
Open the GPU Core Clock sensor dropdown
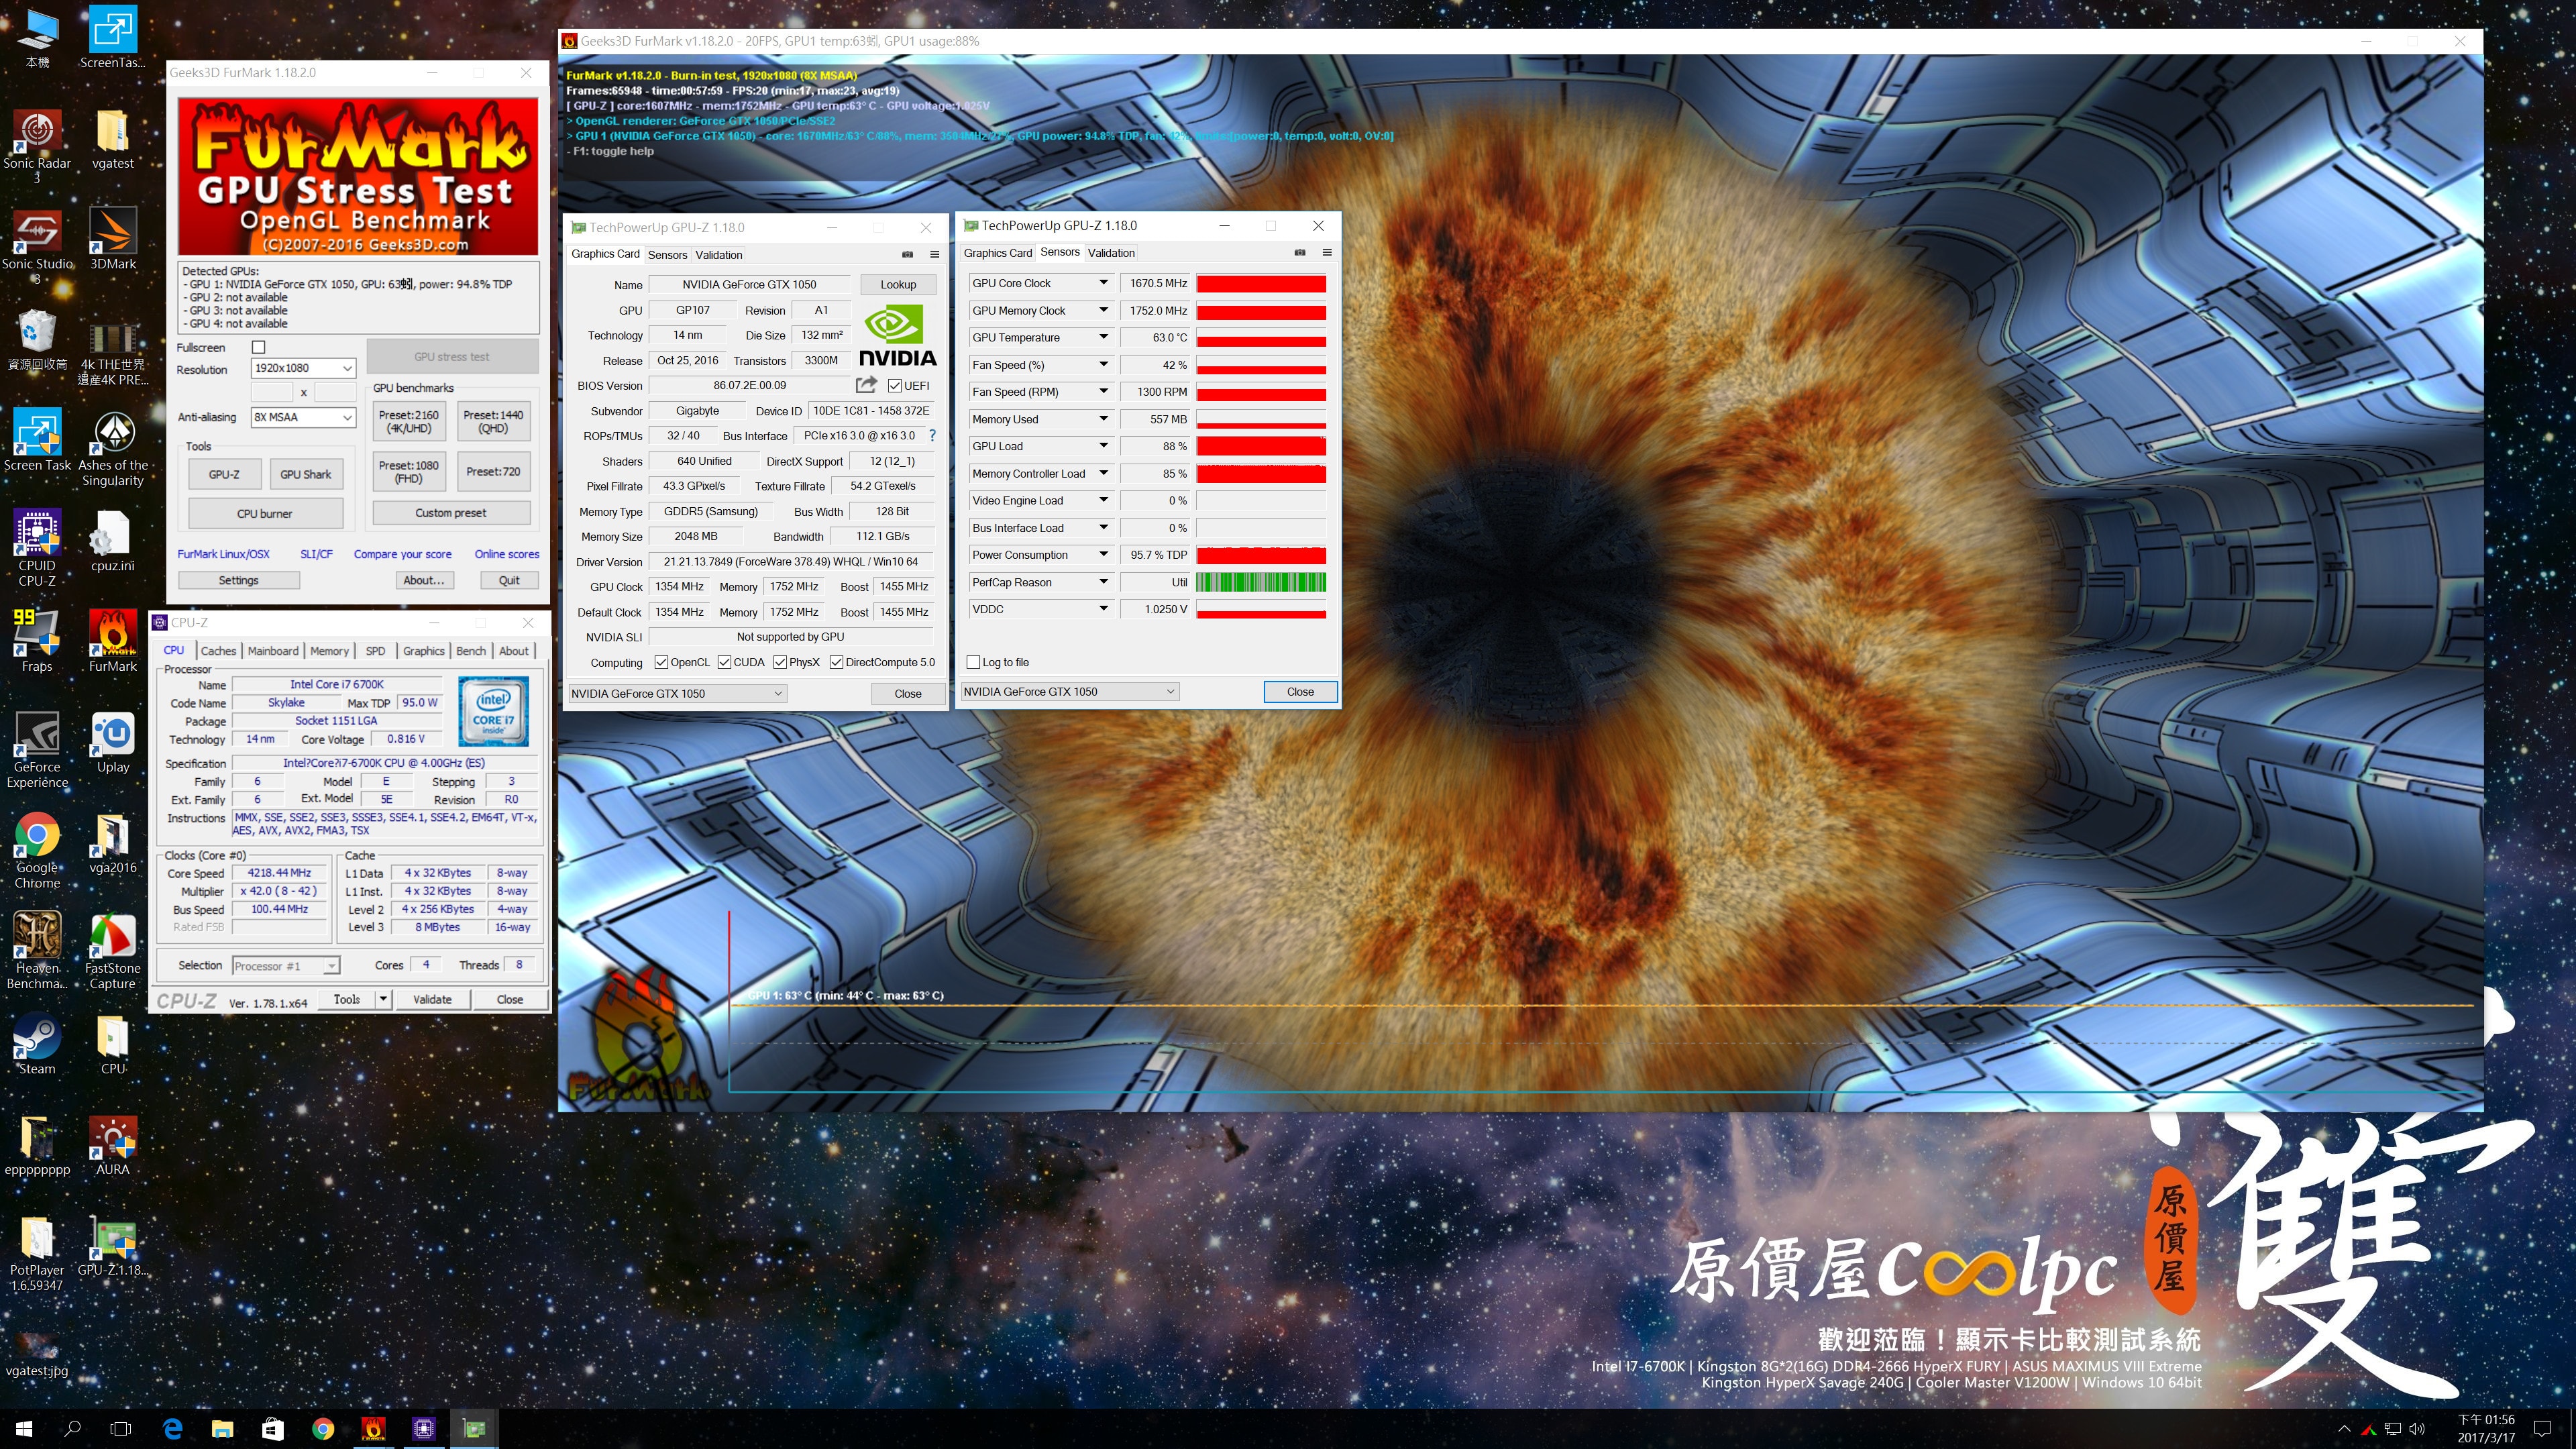click(x=1103, y=283)
